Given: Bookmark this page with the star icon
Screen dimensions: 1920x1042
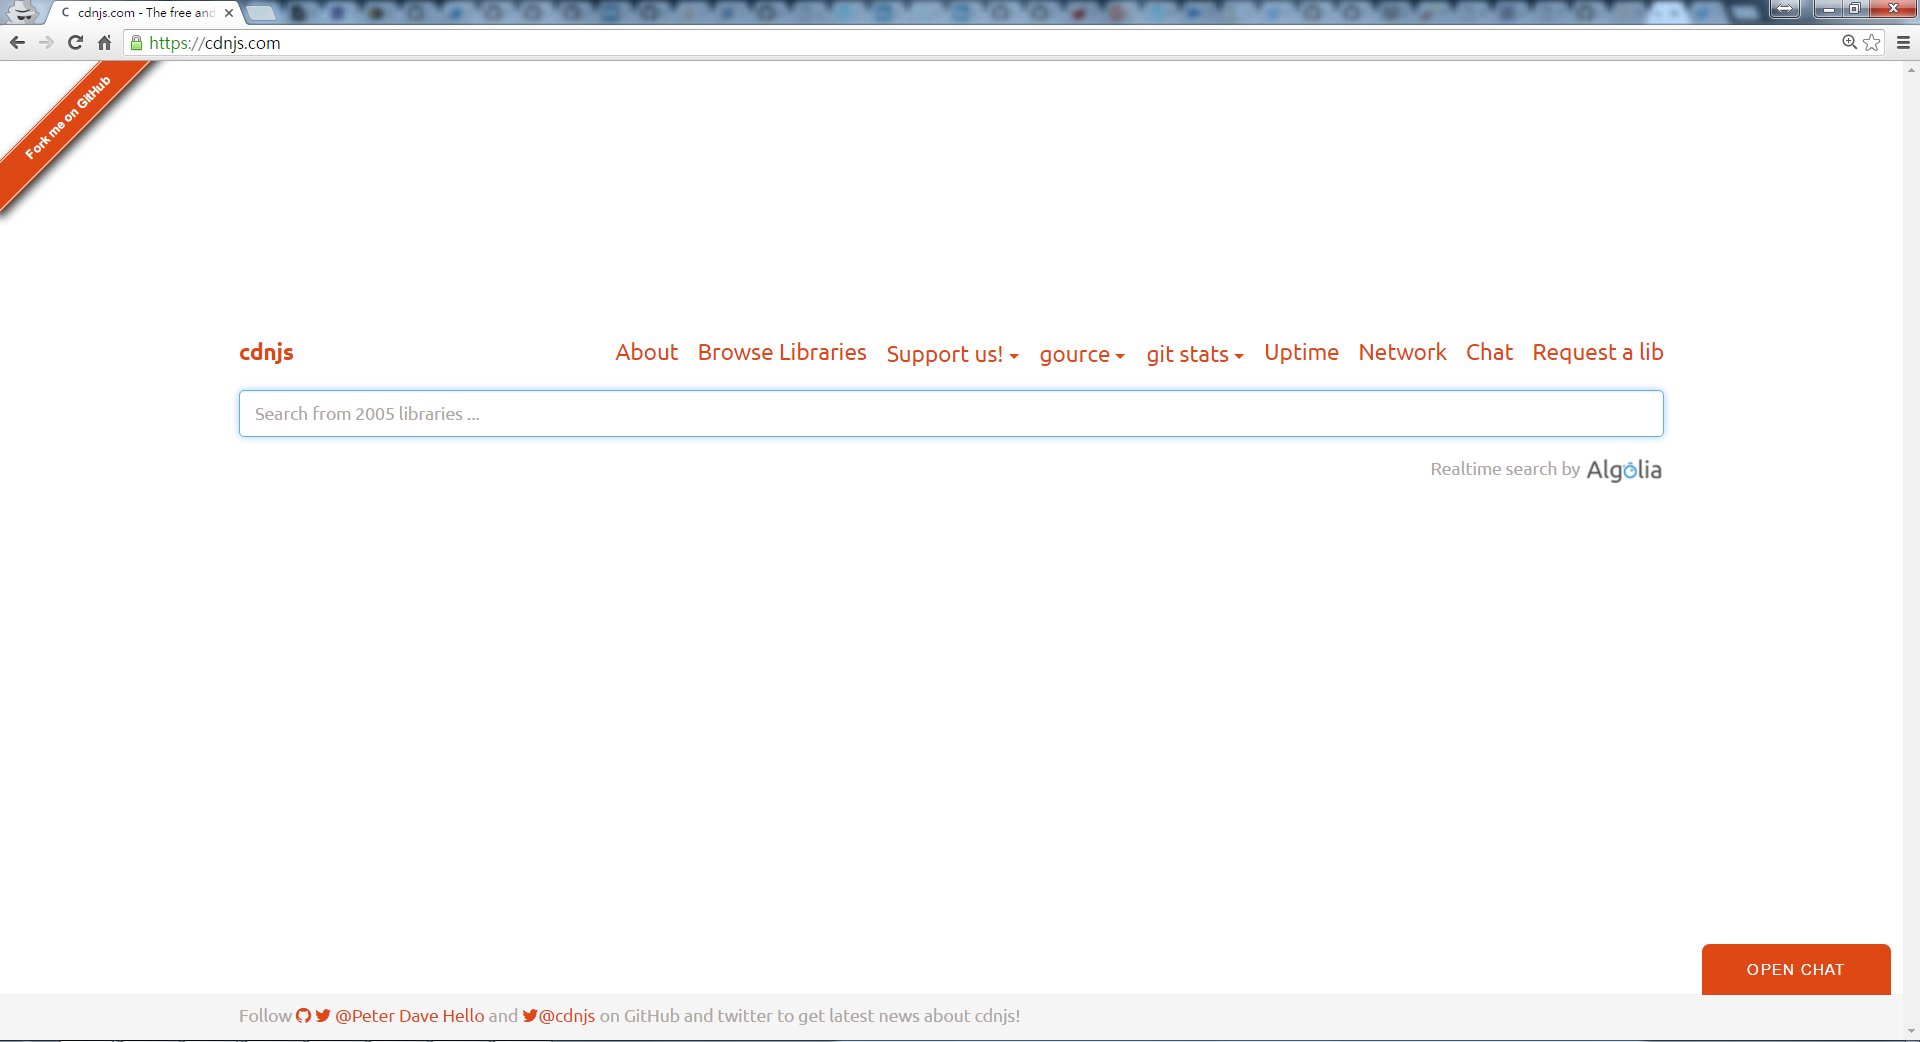Looking at the screenshot, I should (1871, 42).
